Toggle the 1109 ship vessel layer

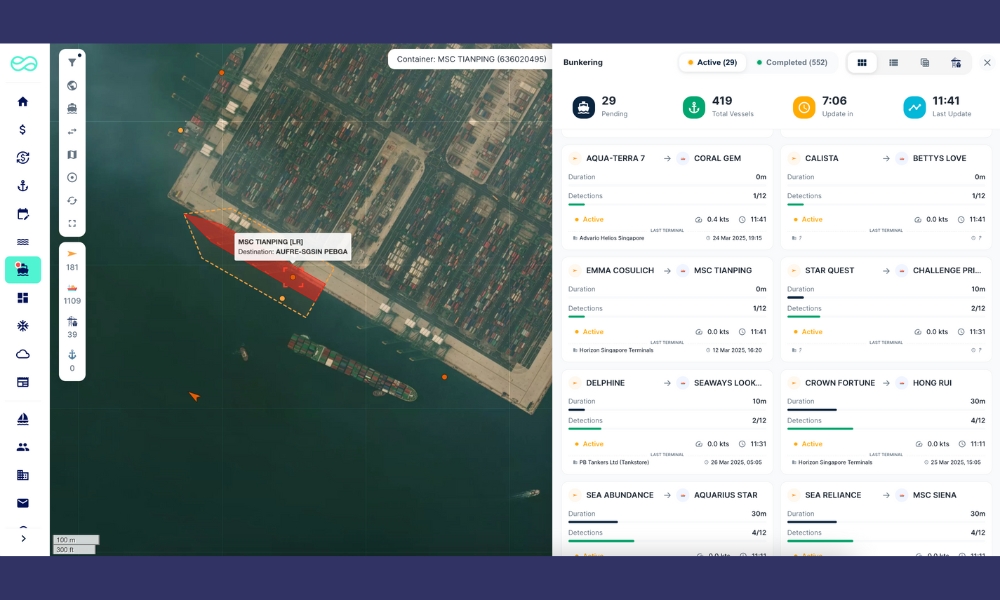coord(72,293)
